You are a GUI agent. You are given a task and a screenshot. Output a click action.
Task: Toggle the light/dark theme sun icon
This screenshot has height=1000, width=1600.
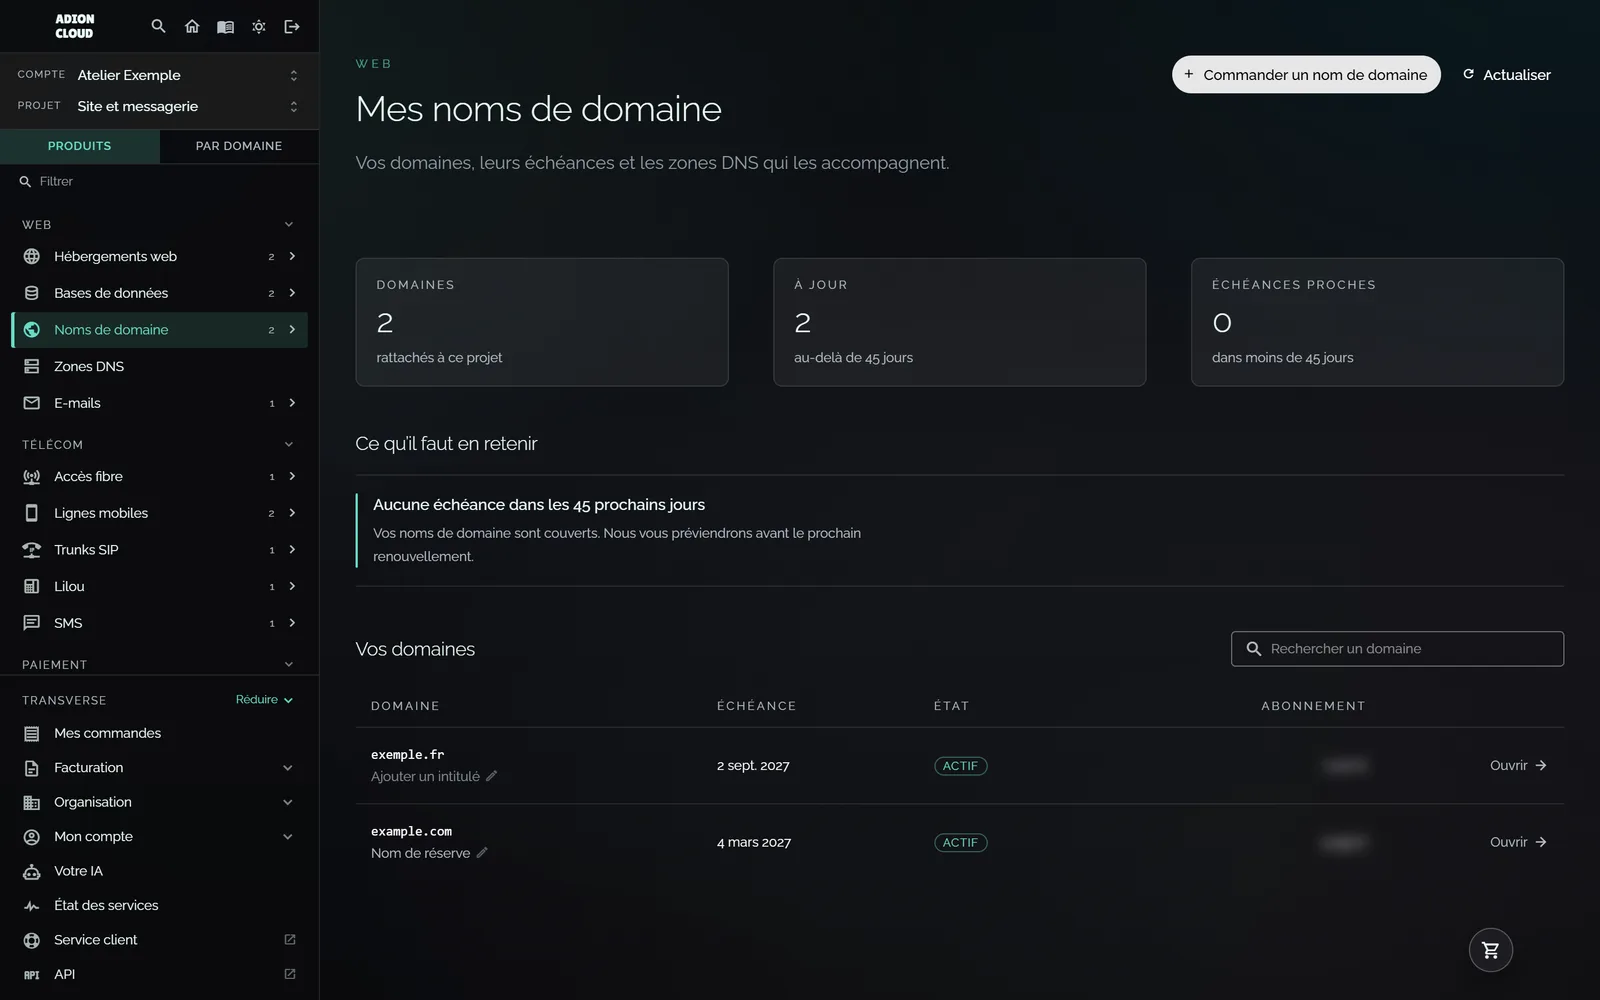tap(259, 27)
